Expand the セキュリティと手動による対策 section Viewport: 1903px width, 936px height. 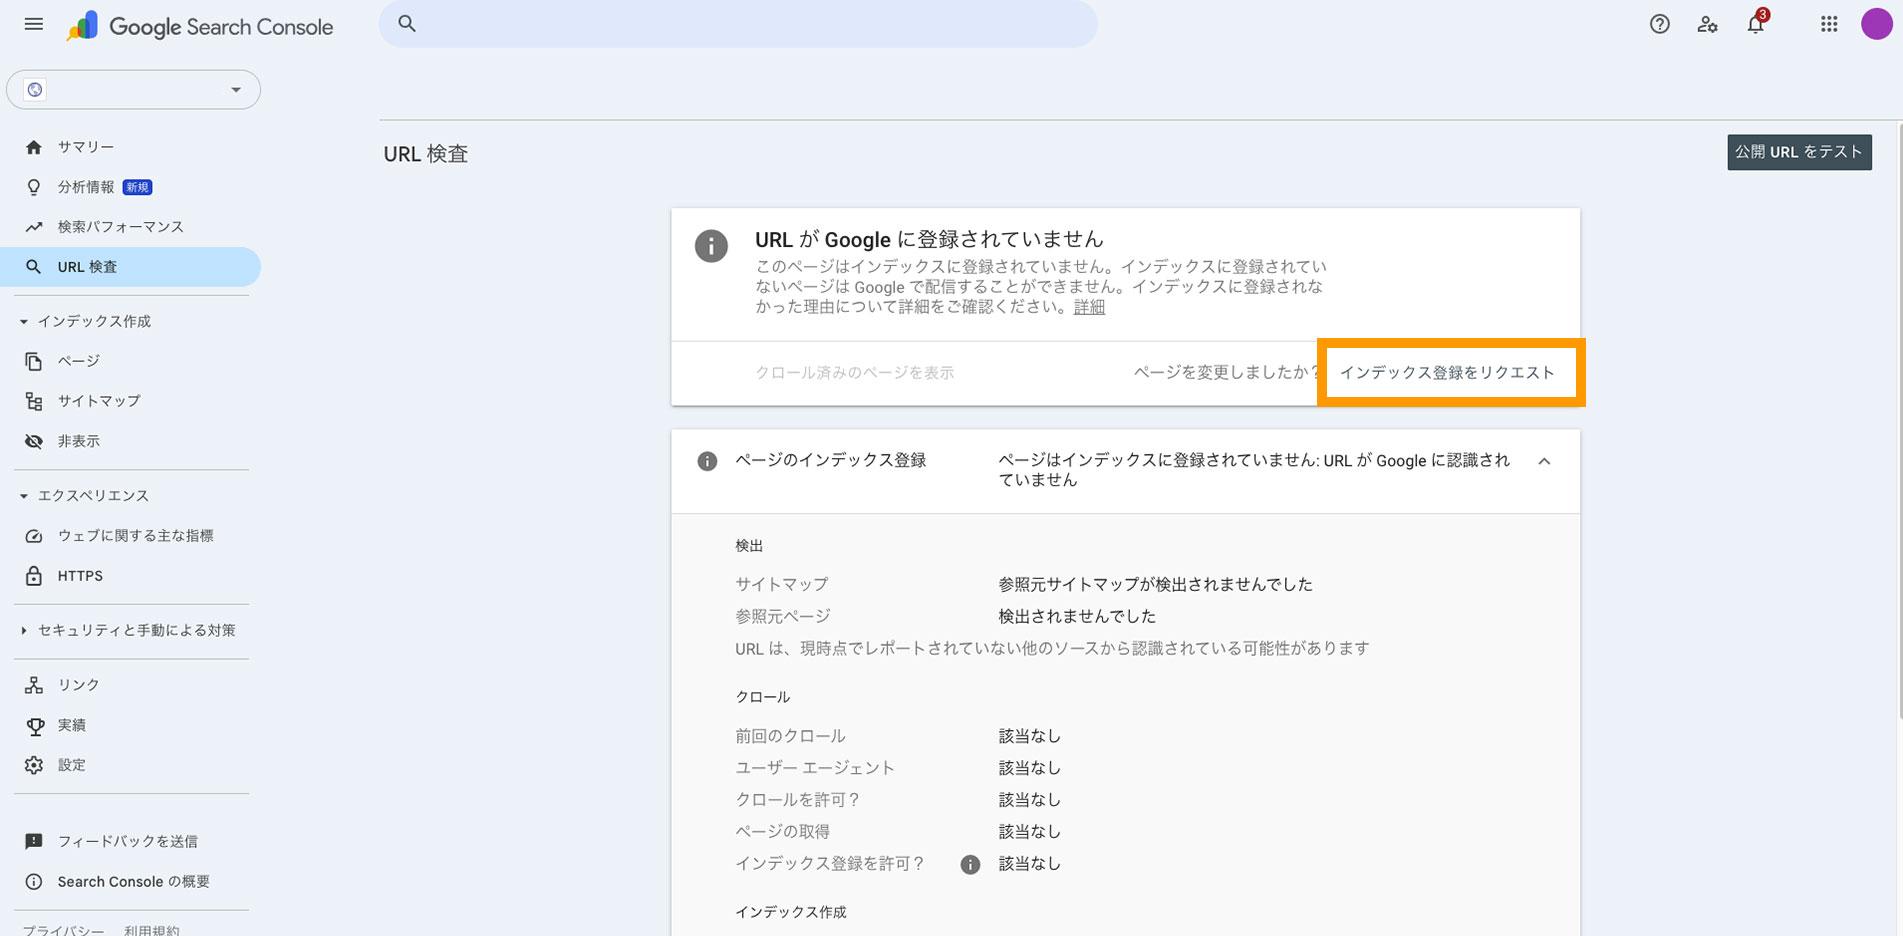click(24, 631)
